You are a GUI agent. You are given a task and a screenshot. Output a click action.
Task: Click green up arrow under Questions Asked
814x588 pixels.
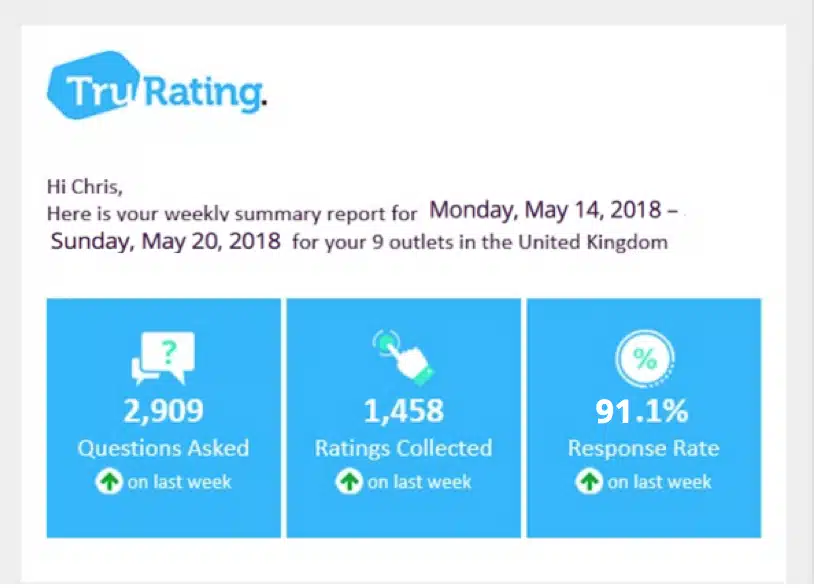pyautogui.click(x=106, y=482)
